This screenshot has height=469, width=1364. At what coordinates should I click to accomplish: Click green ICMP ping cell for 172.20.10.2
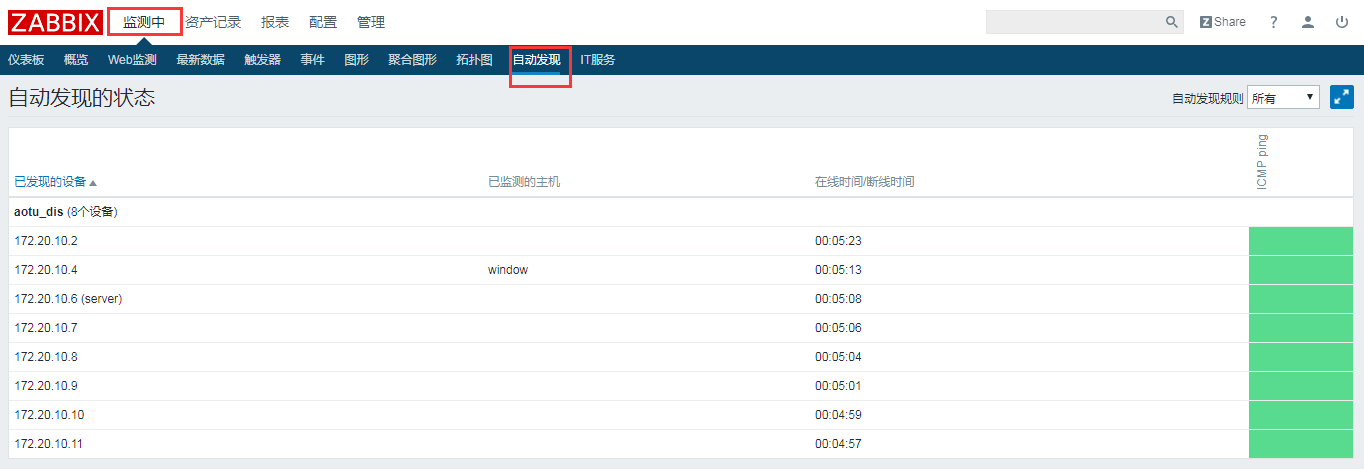pyautogui.click(x=1301, y=241)
